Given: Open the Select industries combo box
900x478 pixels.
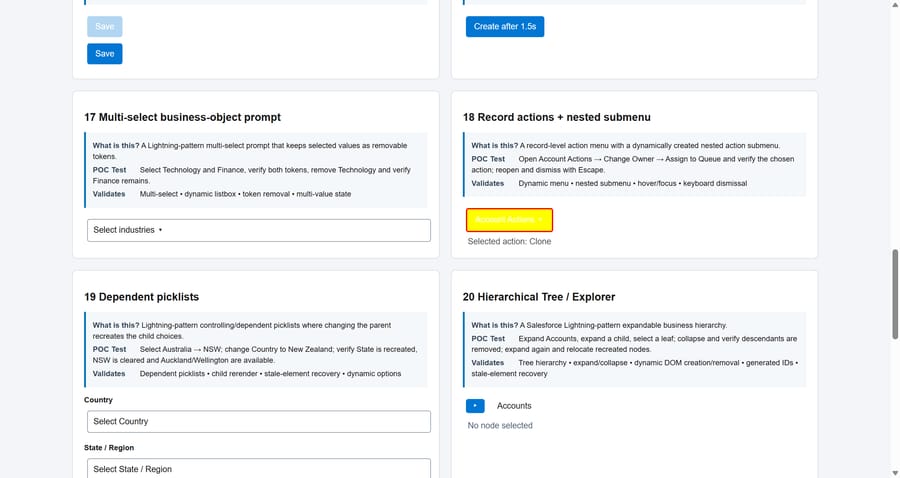Looking at the screenshot, I should [259, 230].
